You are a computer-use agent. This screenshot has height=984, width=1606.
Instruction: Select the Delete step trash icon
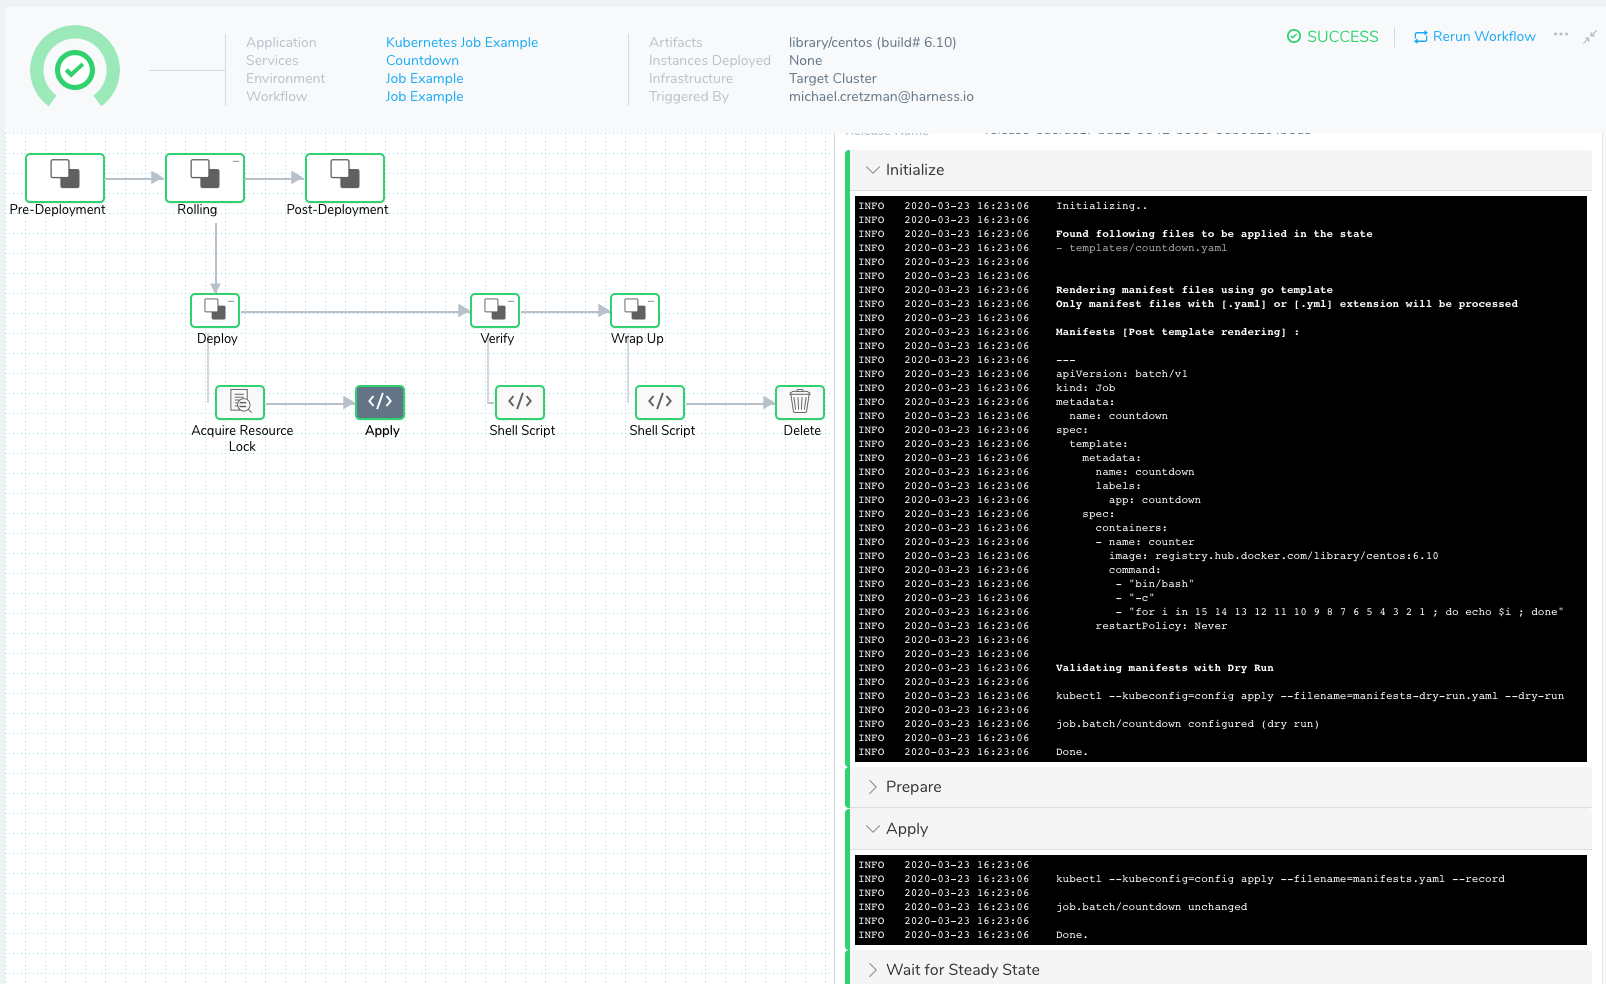800,402
